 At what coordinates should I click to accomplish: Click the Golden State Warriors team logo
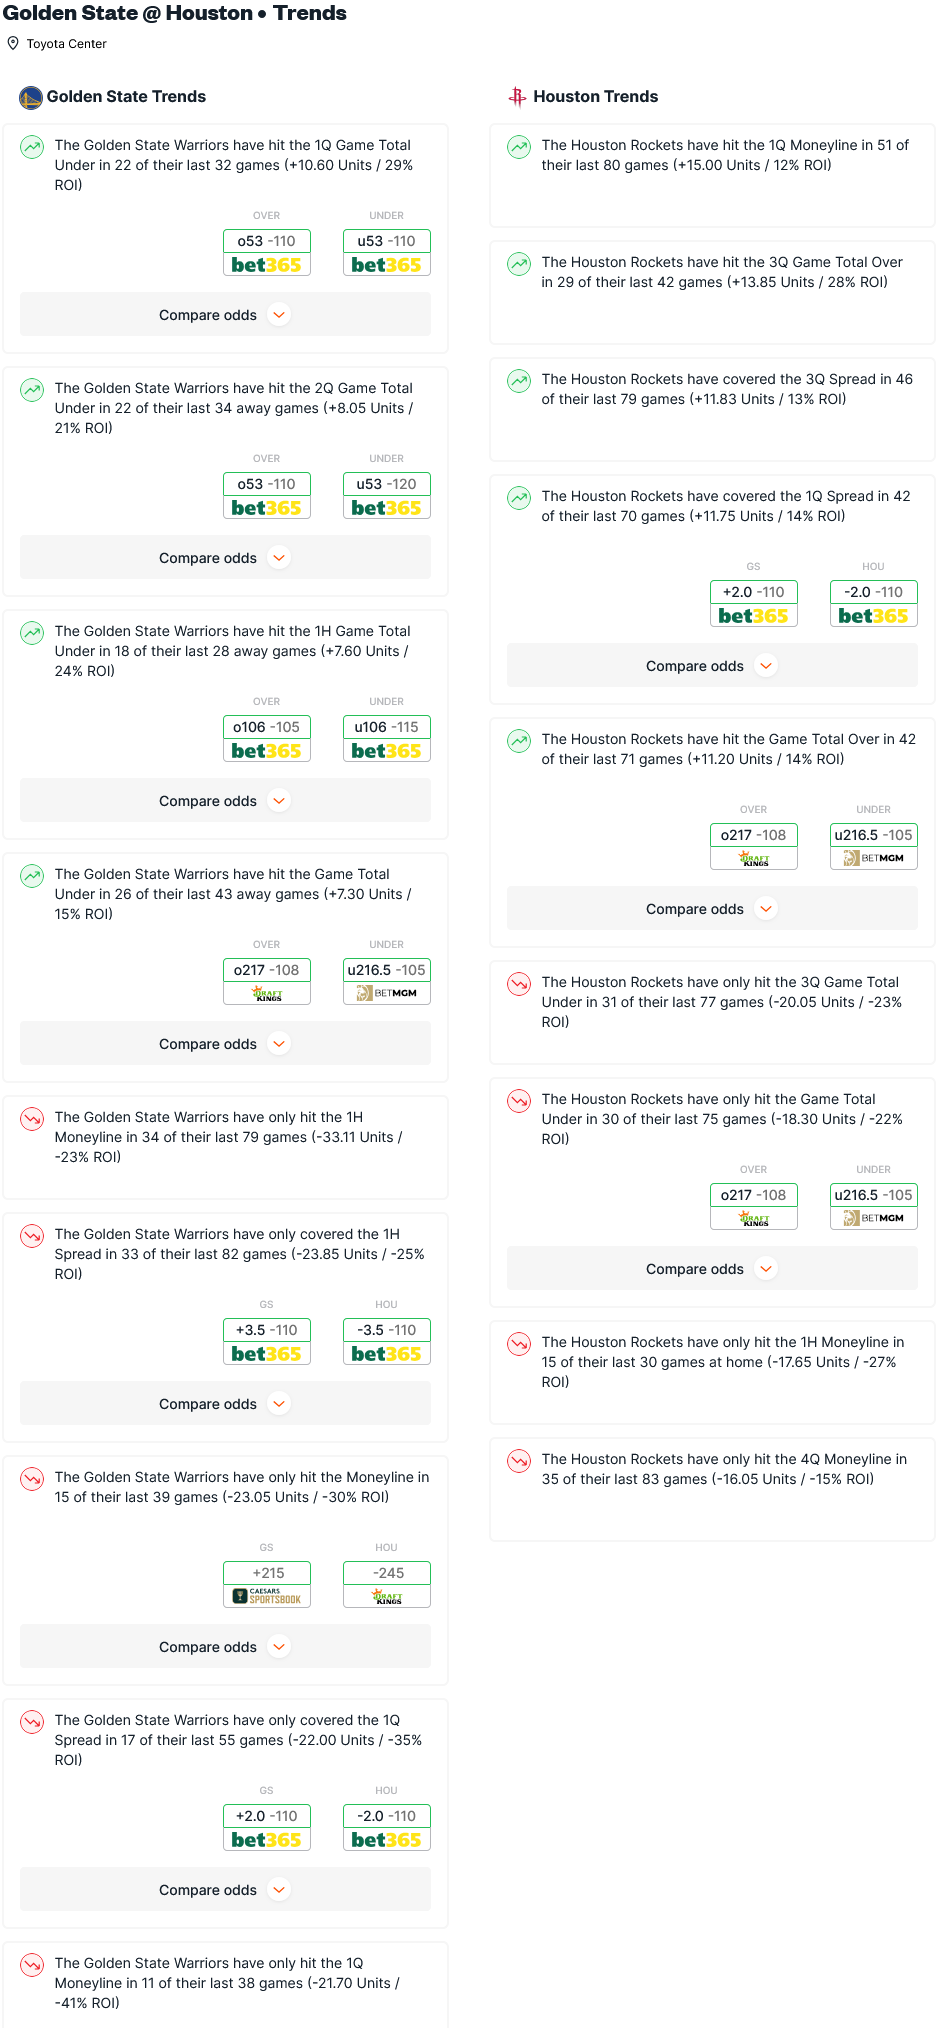[31, 97]
